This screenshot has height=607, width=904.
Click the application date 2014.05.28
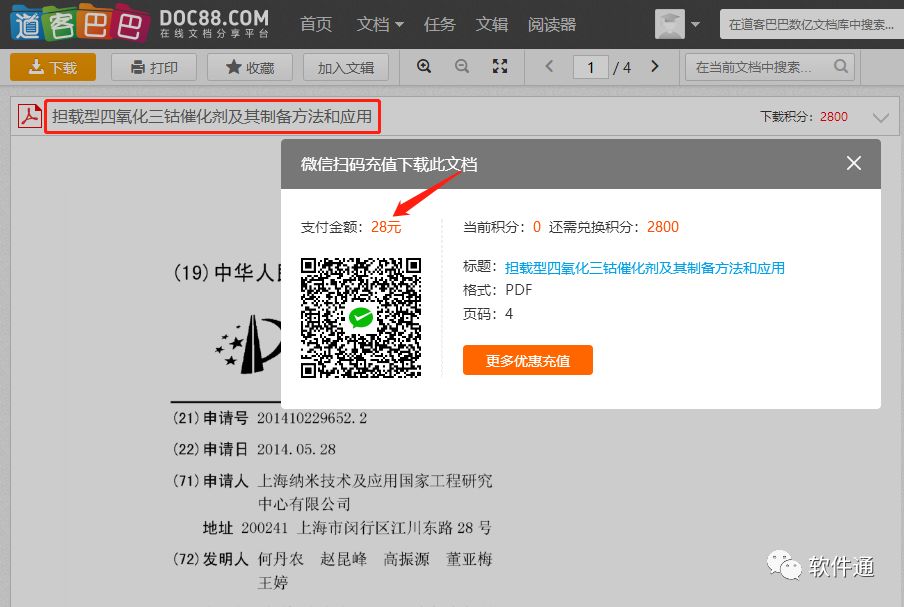[296, 449]
